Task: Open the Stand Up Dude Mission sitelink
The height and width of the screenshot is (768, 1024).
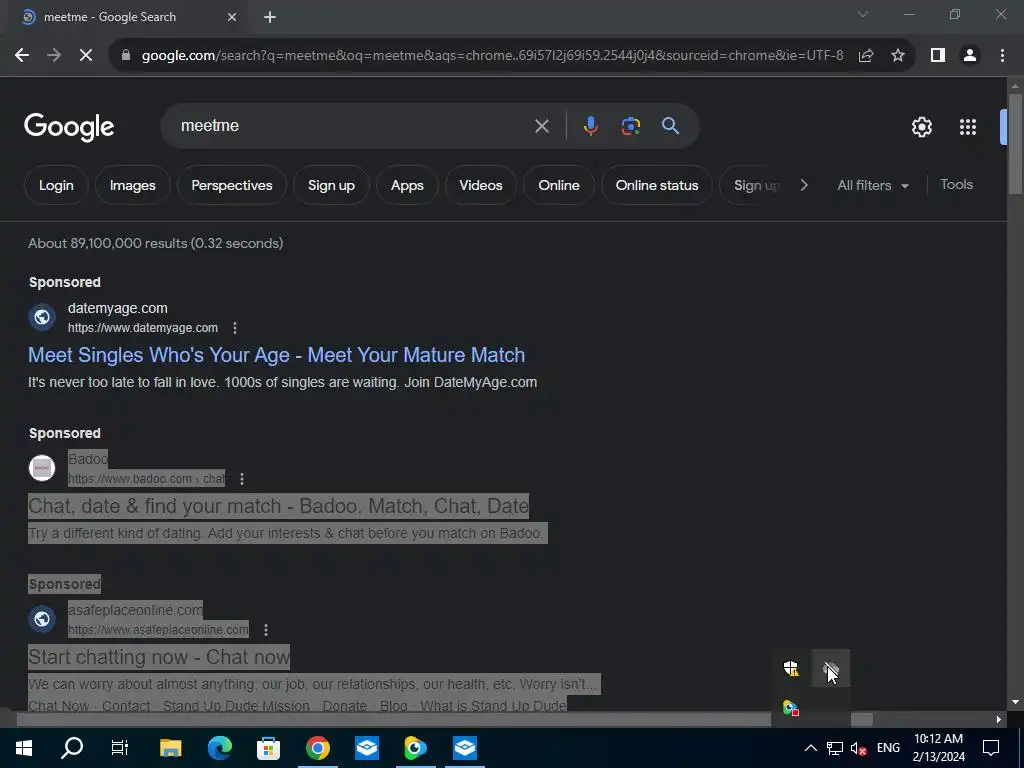Action: click(x=236, y=706)
